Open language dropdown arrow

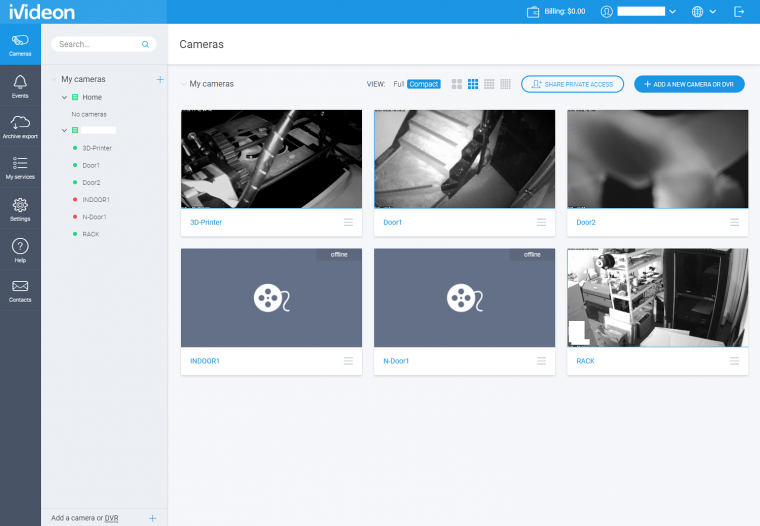(x=712, y=12)
